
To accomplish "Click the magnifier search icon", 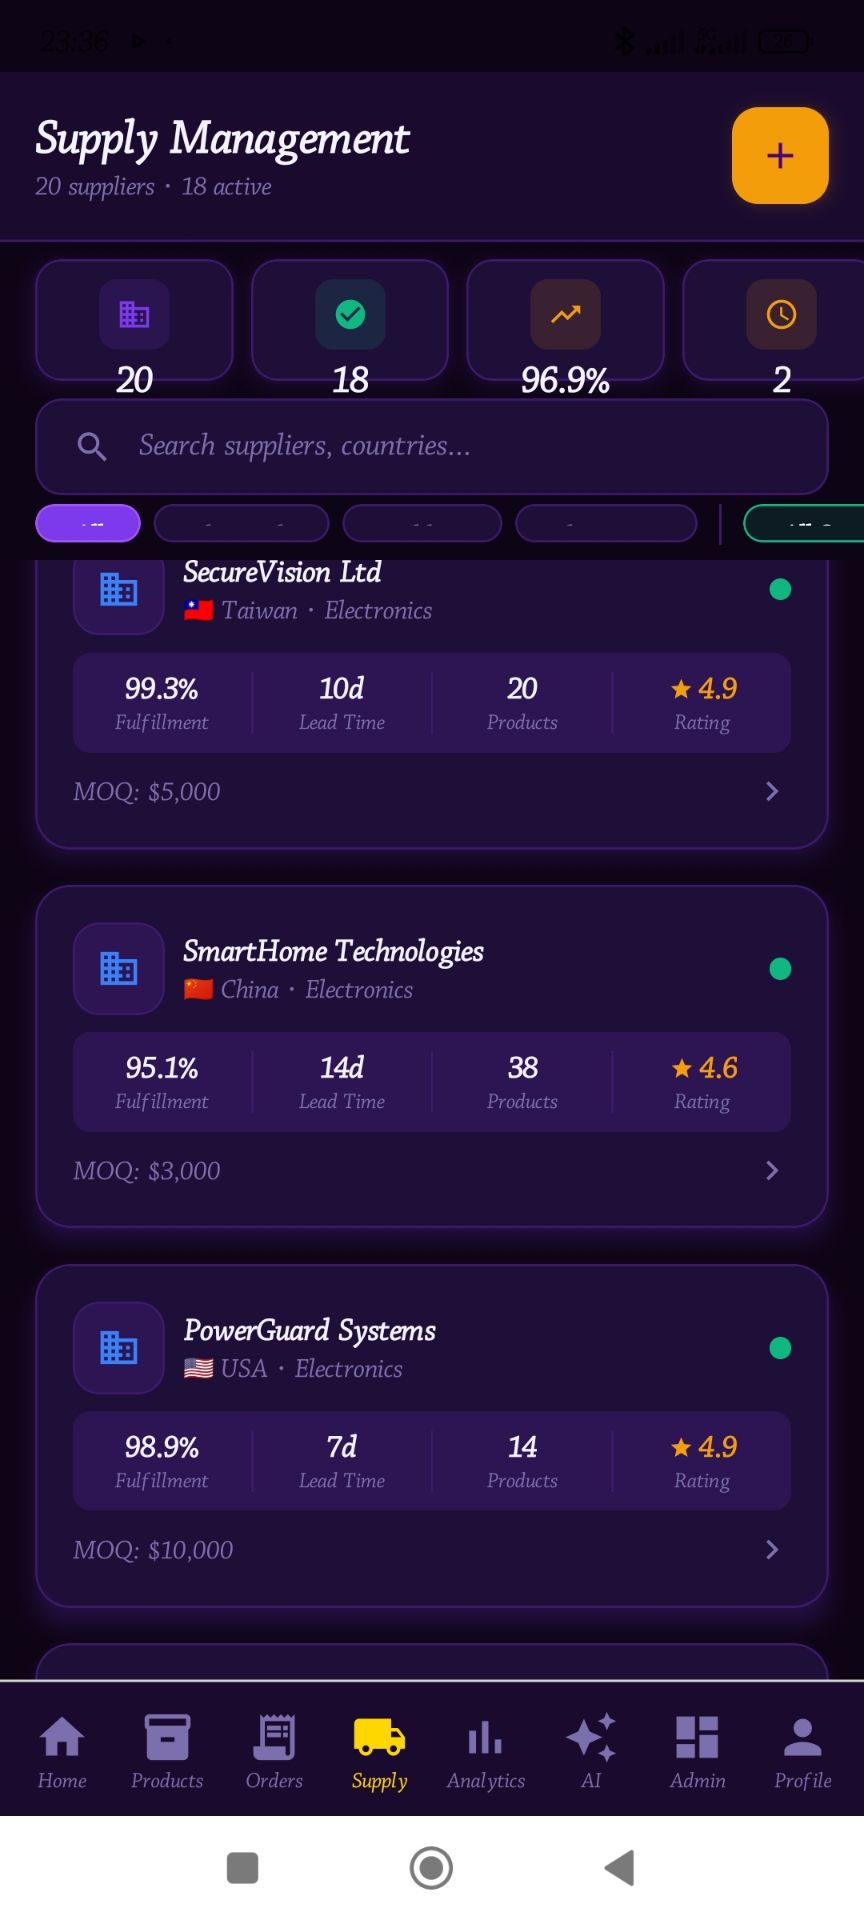I will pos(92,447).
